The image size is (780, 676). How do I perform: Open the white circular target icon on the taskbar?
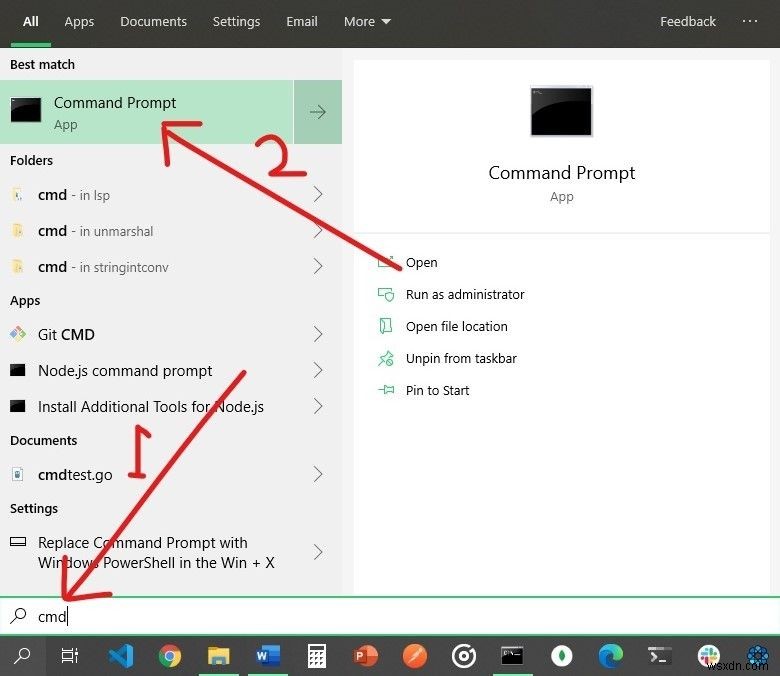click(464, 656)
